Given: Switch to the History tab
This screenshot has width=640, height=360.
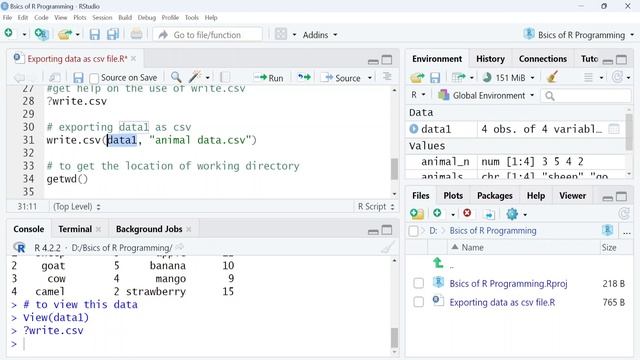Looking at the screenshot, I should click(x=490, y=59).
